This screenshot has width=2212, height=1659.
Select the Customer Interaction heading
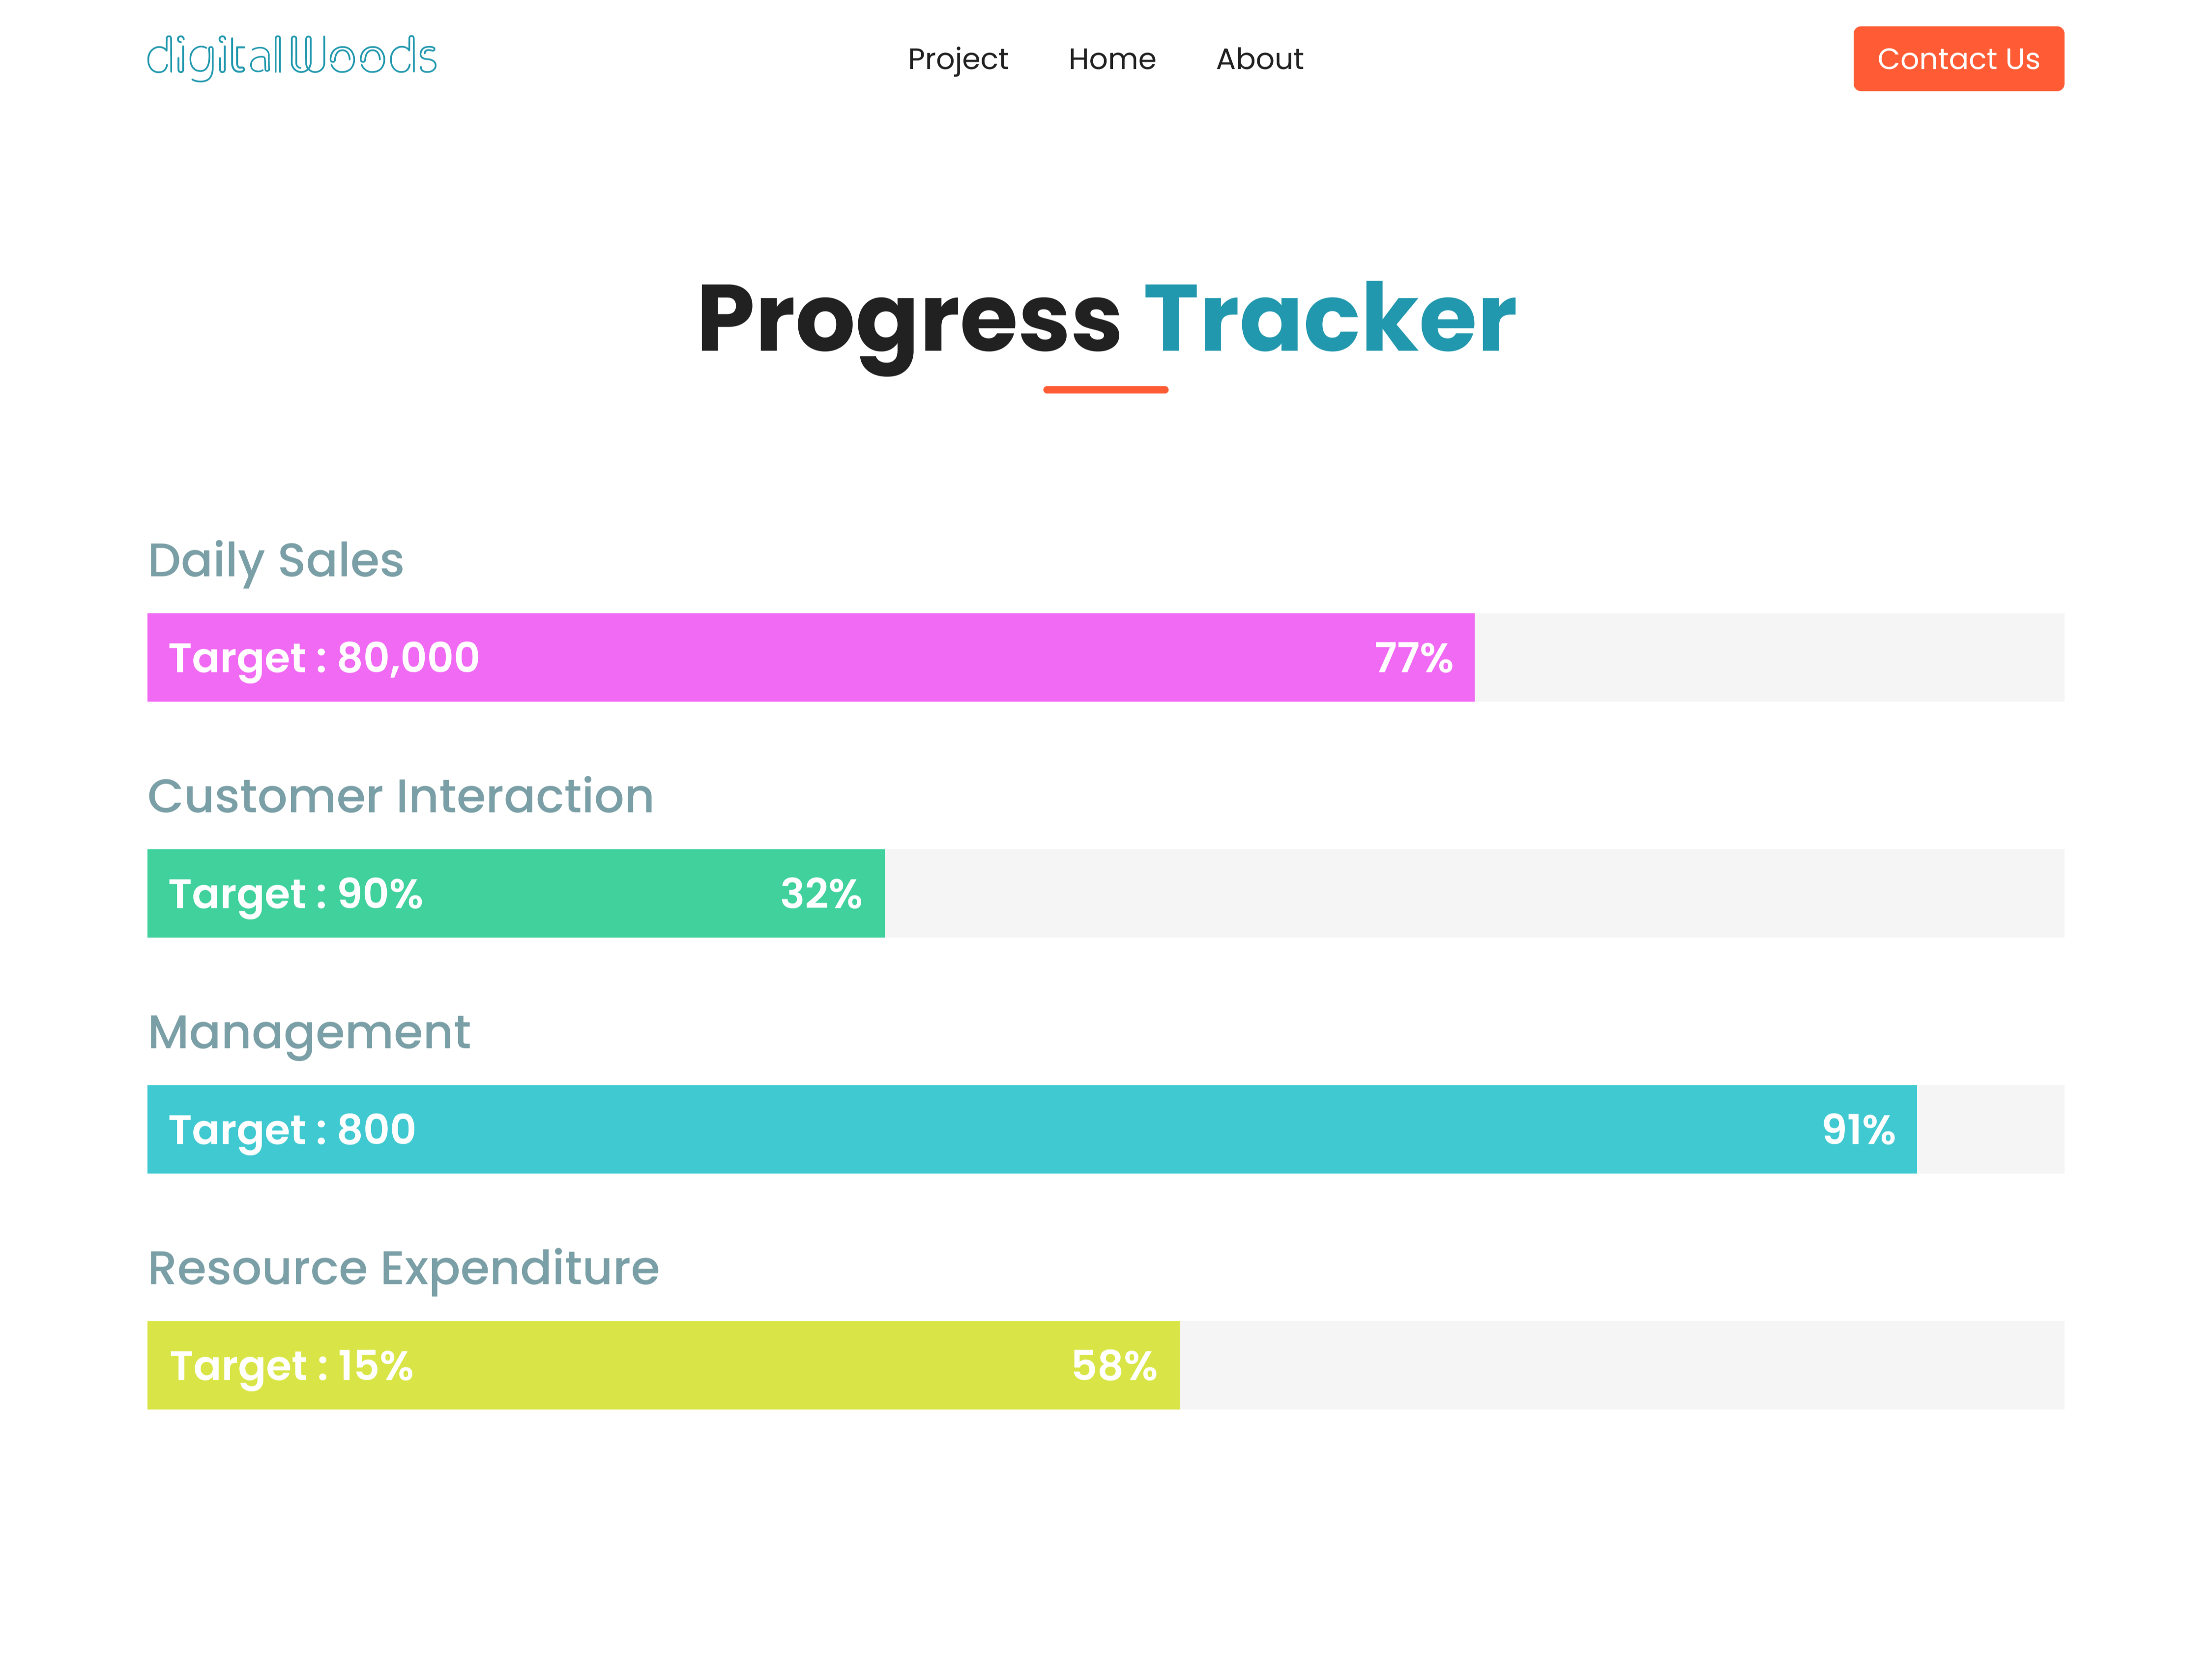[400, 796]
